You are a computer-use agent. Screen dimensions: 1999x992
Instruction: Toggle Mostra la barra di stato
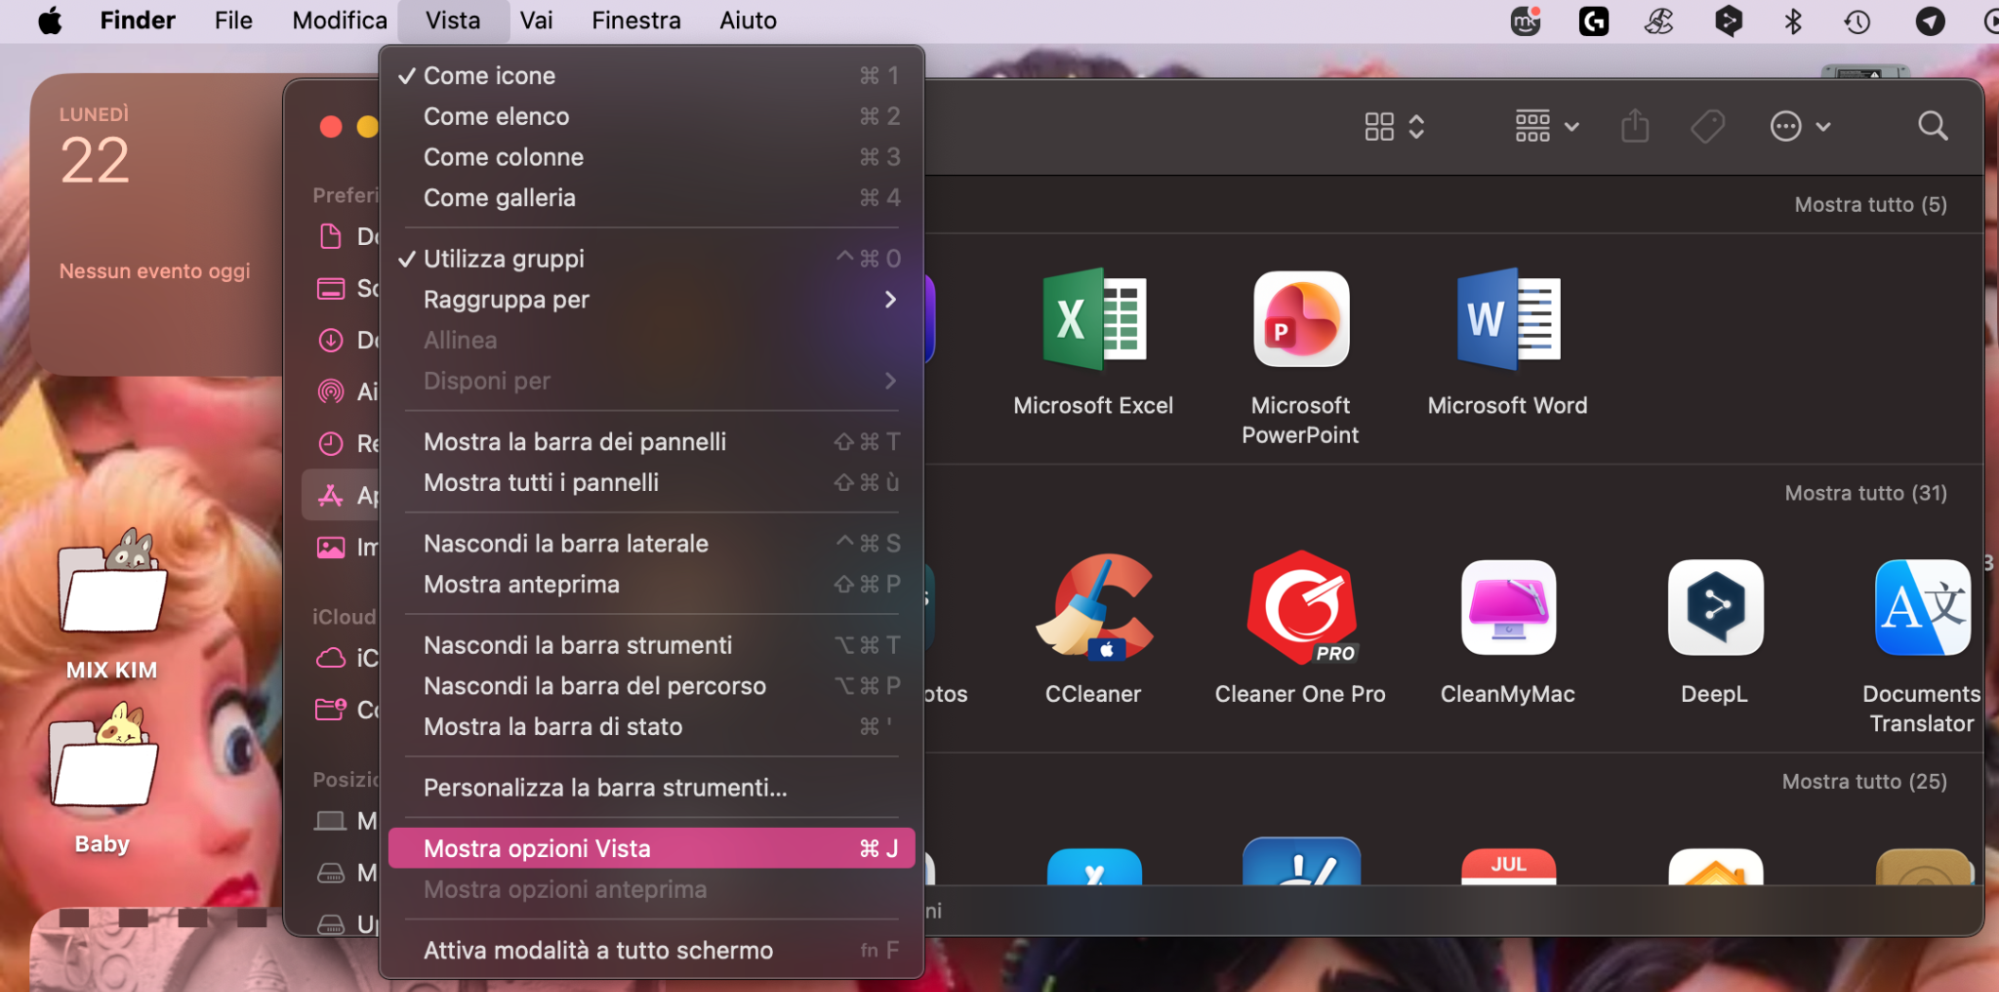pos(651,726)
